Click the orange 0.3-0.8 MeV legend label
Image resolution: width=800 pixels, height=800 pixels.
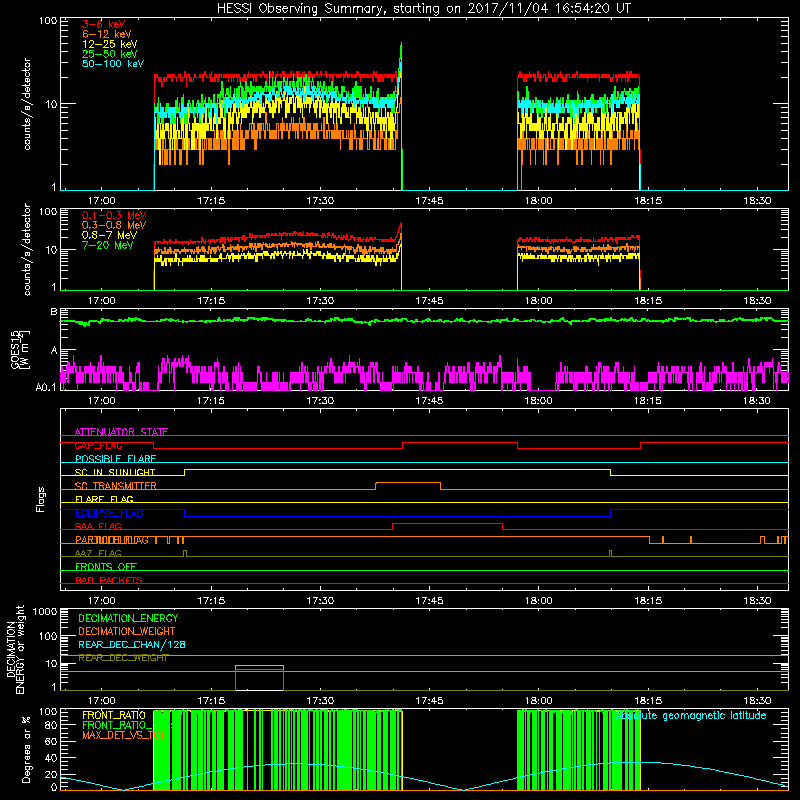[114, 225]
